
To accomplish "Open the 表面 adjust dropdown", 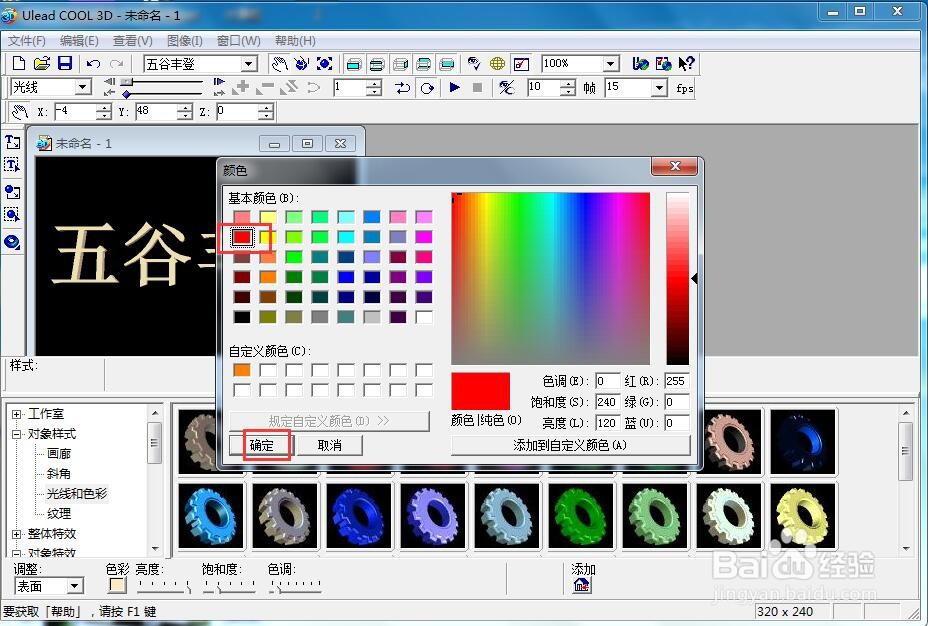I will tap(74, 586).
